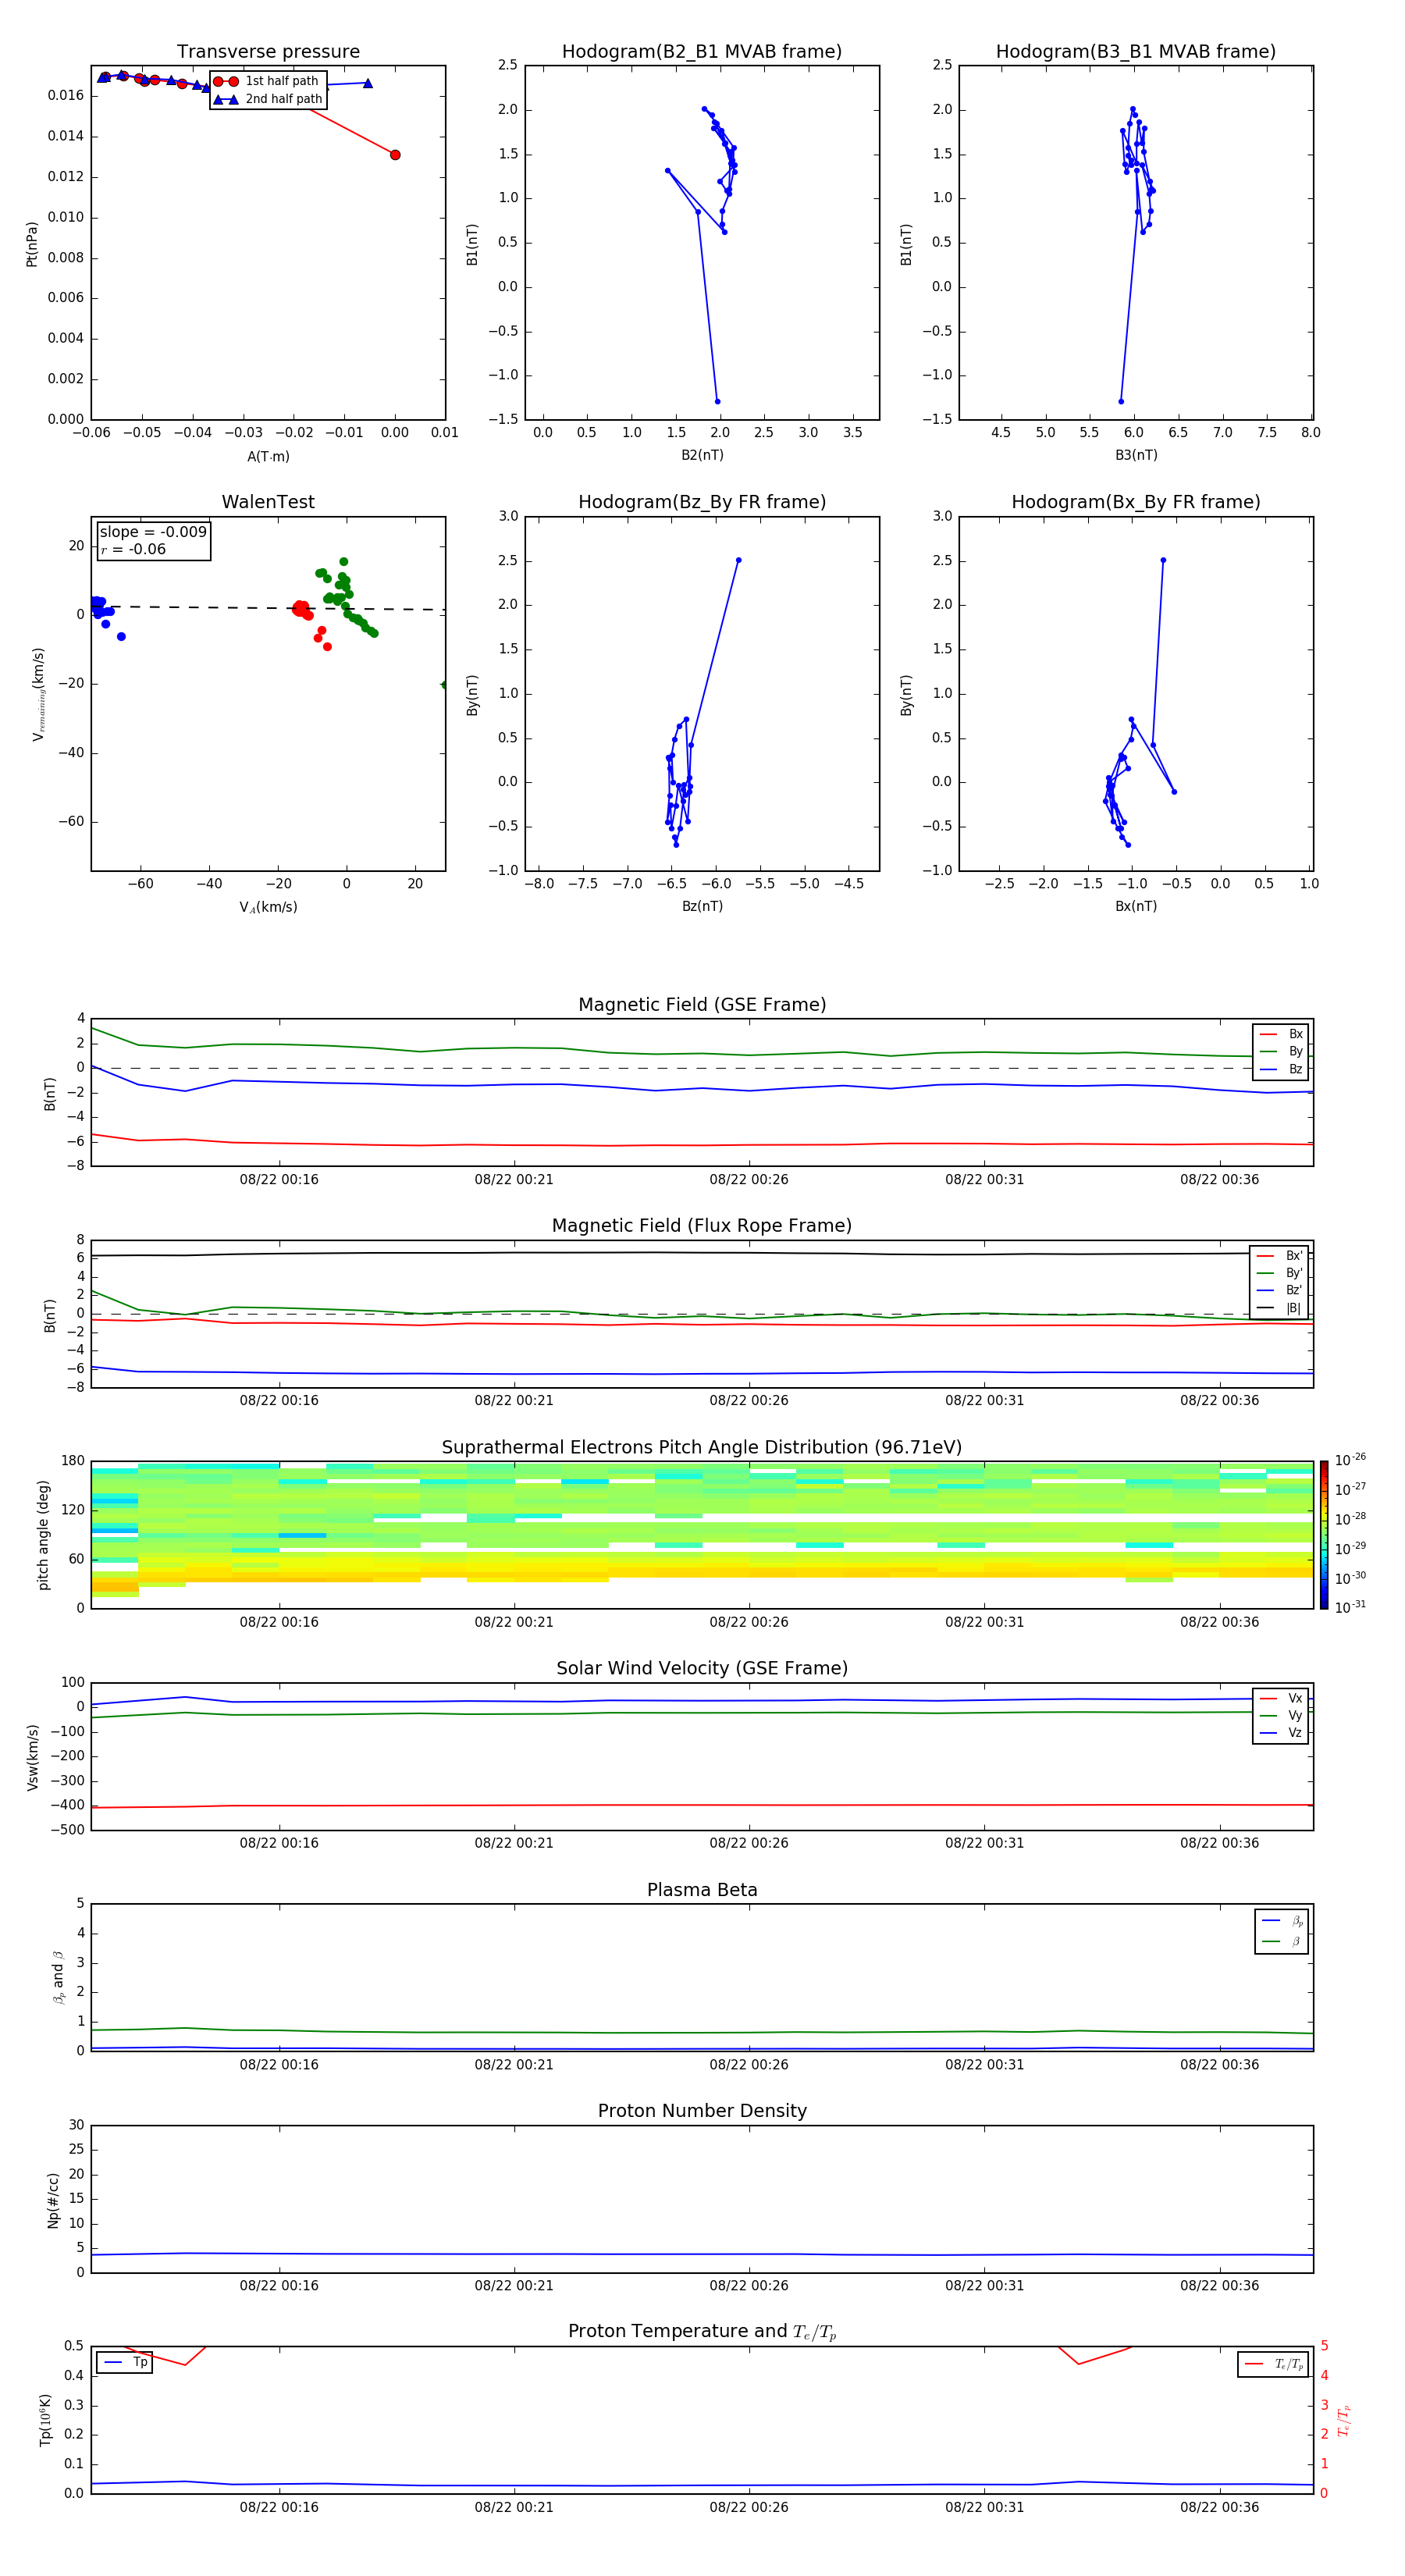Screen dimensions: 1405x2576
Task: Click the 'V_A(km/s)' x-axis label
Action: click(268, 908)
